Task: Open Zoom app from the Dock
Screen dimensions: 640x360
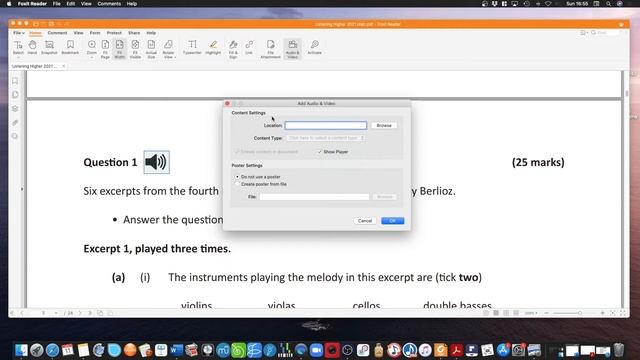Action: 316,350
